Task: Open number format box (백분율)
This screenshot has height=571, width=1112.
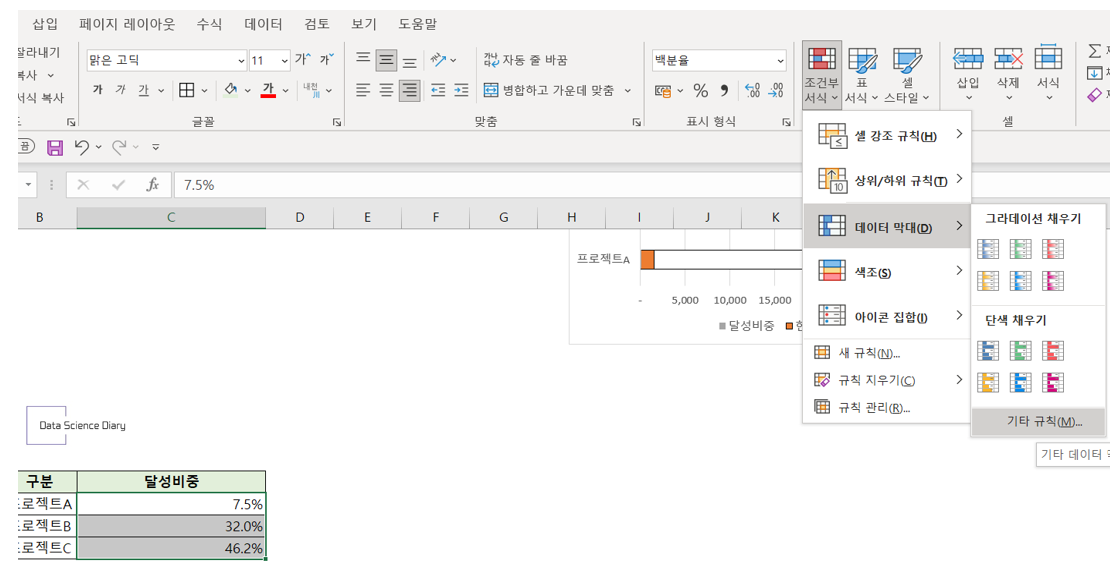Action: coord(719,60)
